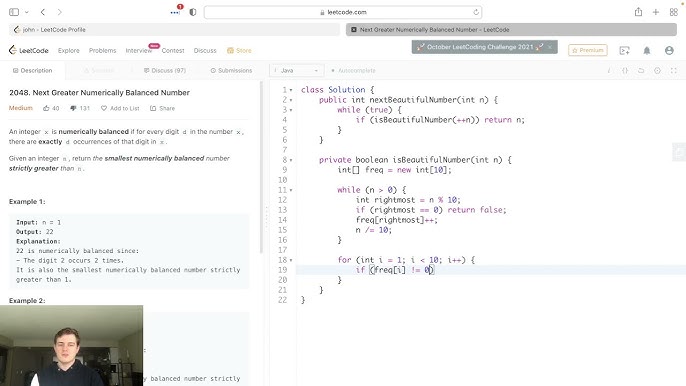Image resolution: width=686 pixels, height=386 pixels.
Task: Open the Discuss (97) tab
Action: click(x=164, y=70)
